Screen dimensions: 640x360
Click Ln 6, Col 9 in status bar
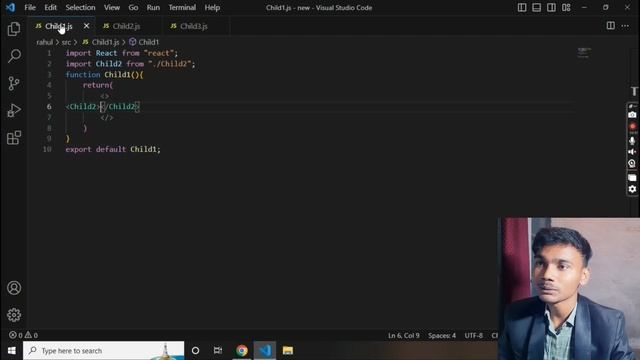tap(404, 336)
